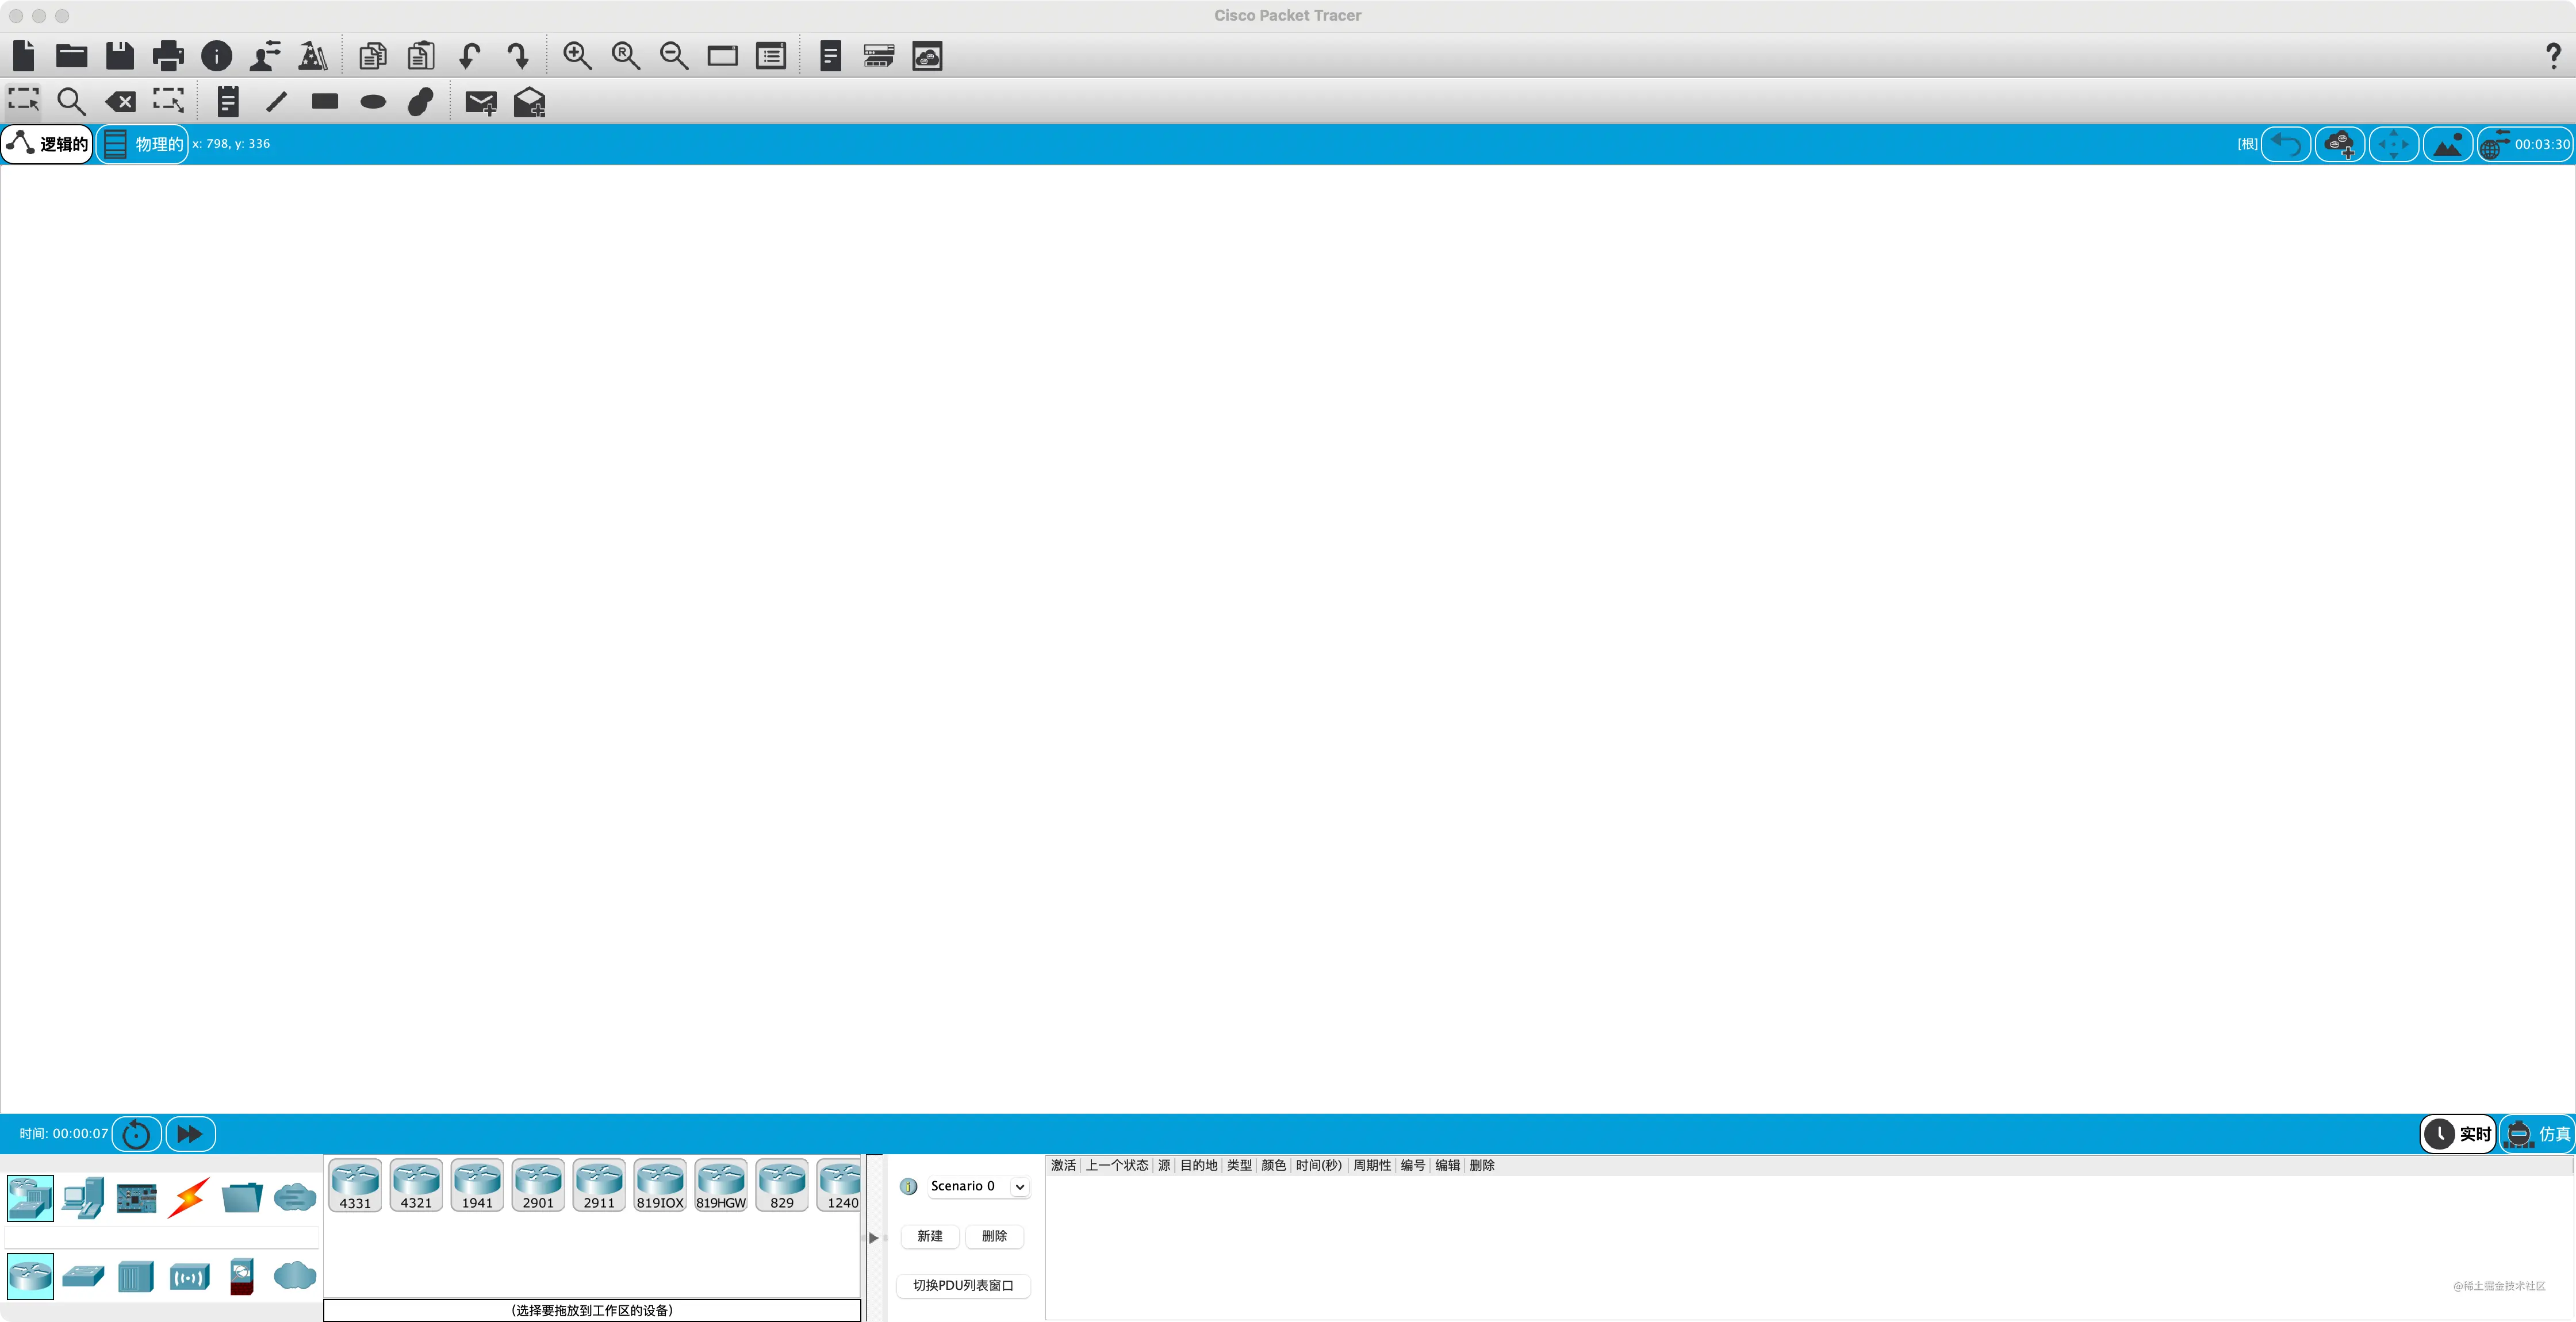The image size is (2576, 1322).
Task: Create a new cluster with the cloud icon
Action: click(2340, 144)
